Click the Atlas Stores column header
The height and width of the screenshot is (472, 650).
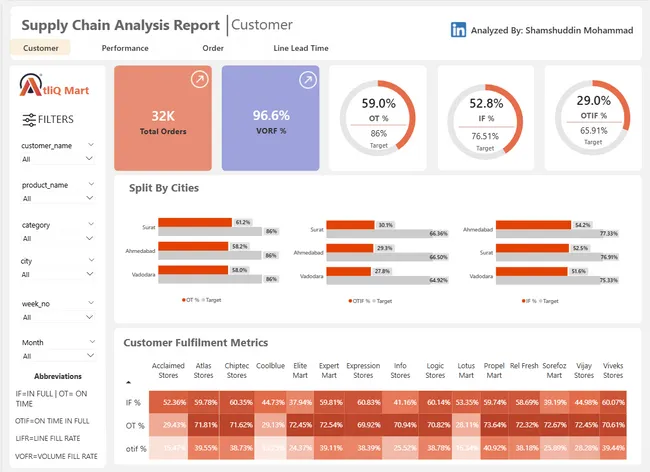pyautogui.click(x=205, y=372)
